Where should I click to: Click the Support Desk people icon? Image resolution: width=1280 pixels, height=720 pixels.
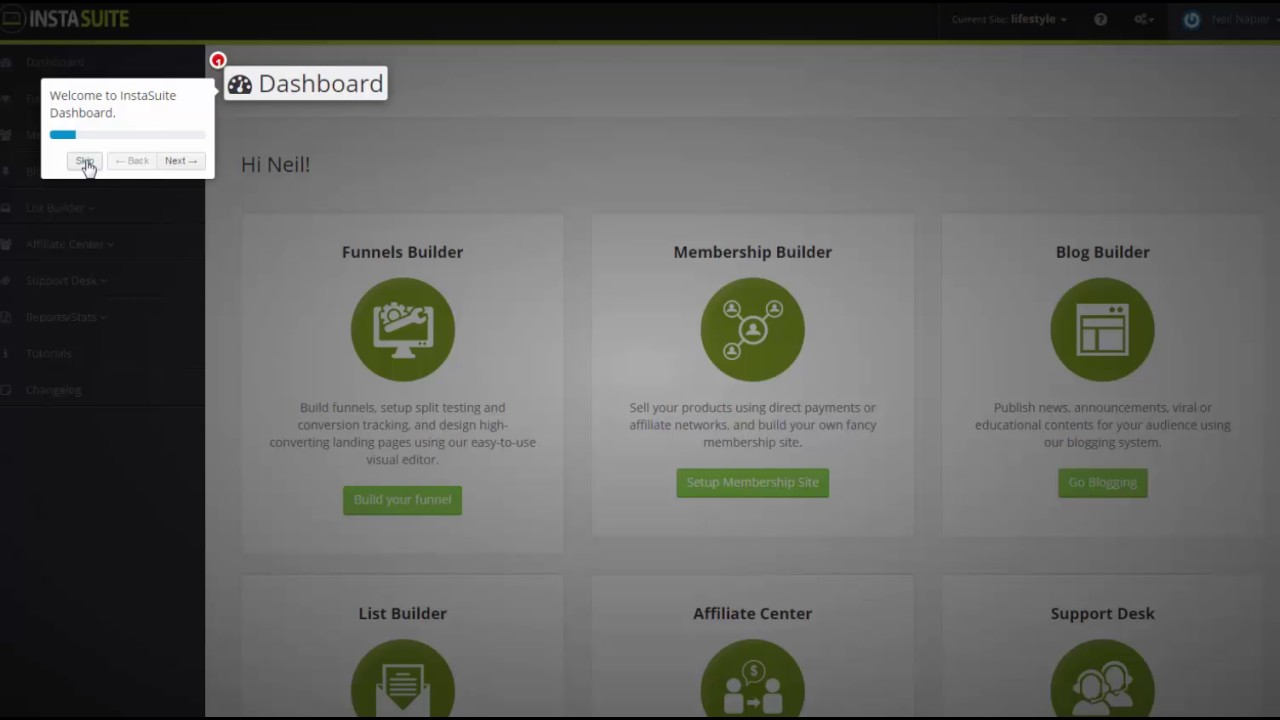[x=1103, y=678]
